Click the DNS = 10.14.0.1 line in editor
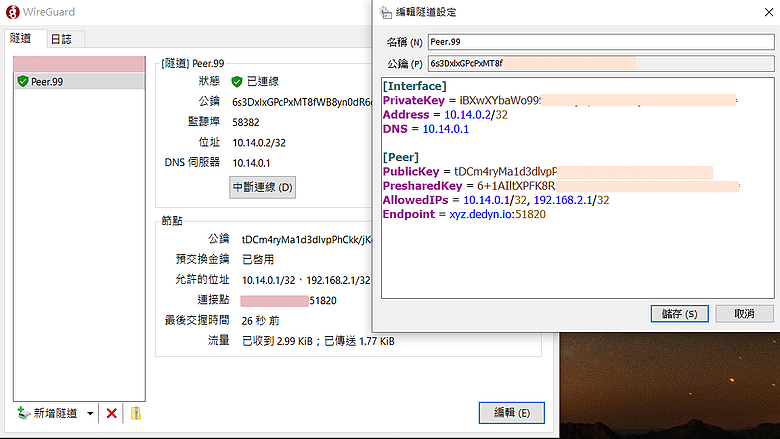The image size is (780, 439). (x=426, y=129)
